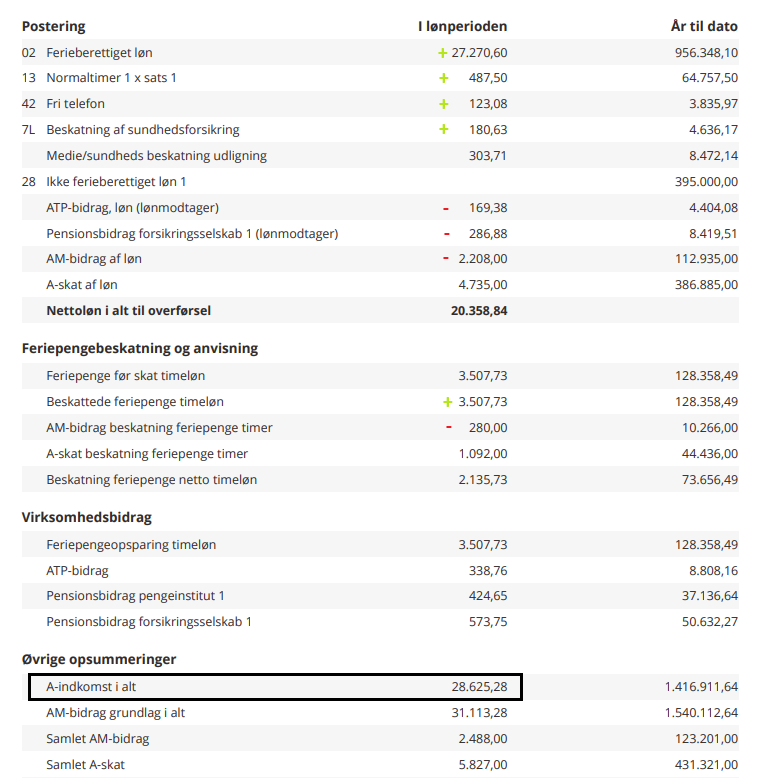This screenshot has width=772, height=778.
Task: Click the red minus beside AM-bidrag af løn
Action: pos(445,259)
